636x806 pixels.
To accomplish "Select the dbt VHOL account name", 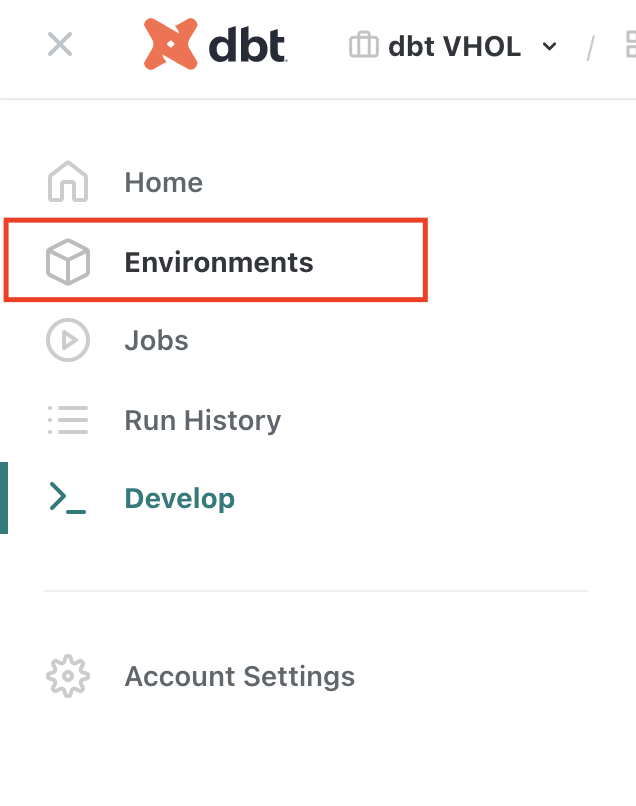I will pyautogui.click(x=454, y=46).
